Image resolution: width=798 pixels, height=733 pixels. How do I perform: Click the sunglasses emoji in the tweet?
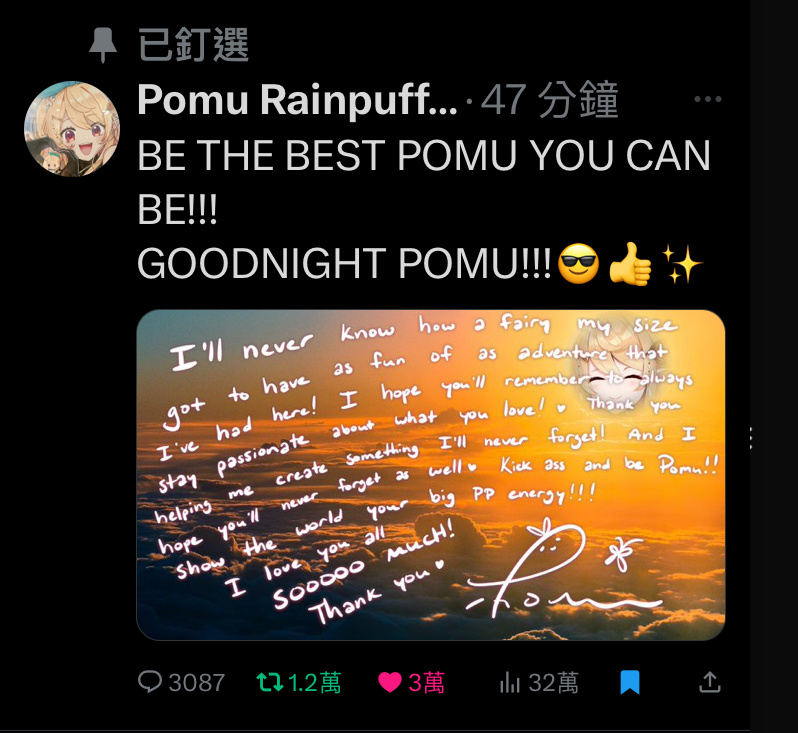[579, 264]
